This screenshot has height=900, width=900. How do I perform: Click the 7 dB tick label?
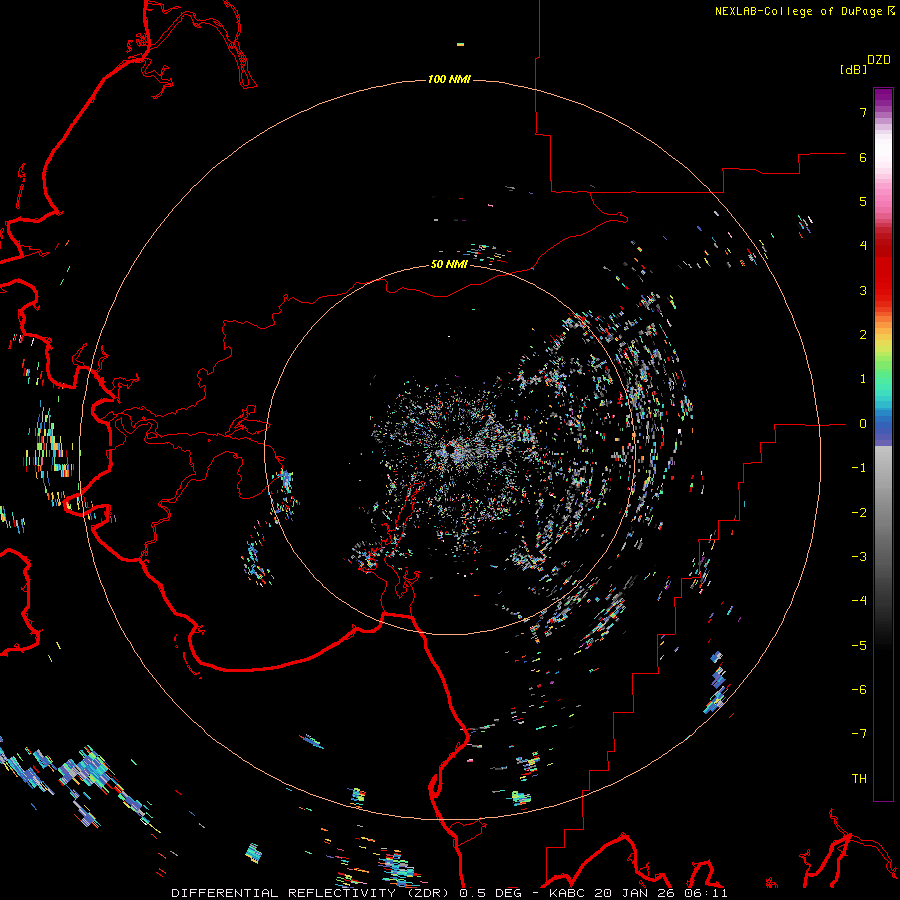(x=863, y=112)
